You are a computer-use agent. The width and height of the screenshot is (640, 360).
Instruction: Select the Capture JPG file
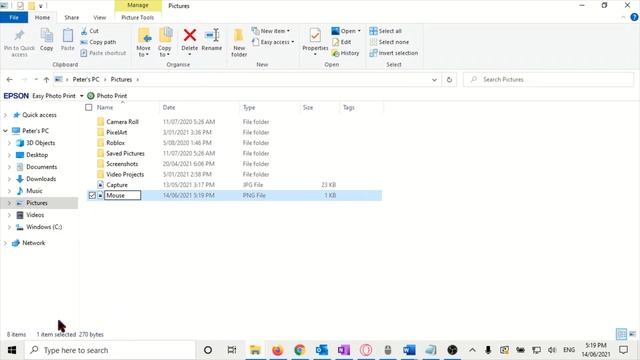pos(234,185)
